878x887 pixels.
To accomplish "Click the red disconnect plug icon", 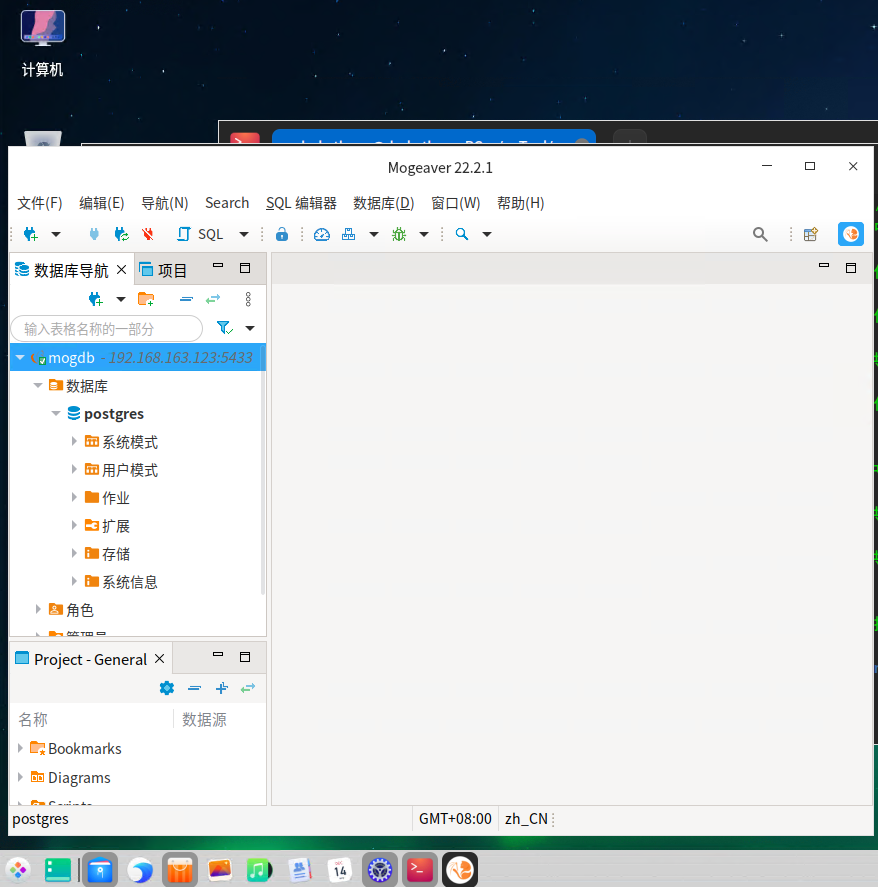I will [148, 234].
